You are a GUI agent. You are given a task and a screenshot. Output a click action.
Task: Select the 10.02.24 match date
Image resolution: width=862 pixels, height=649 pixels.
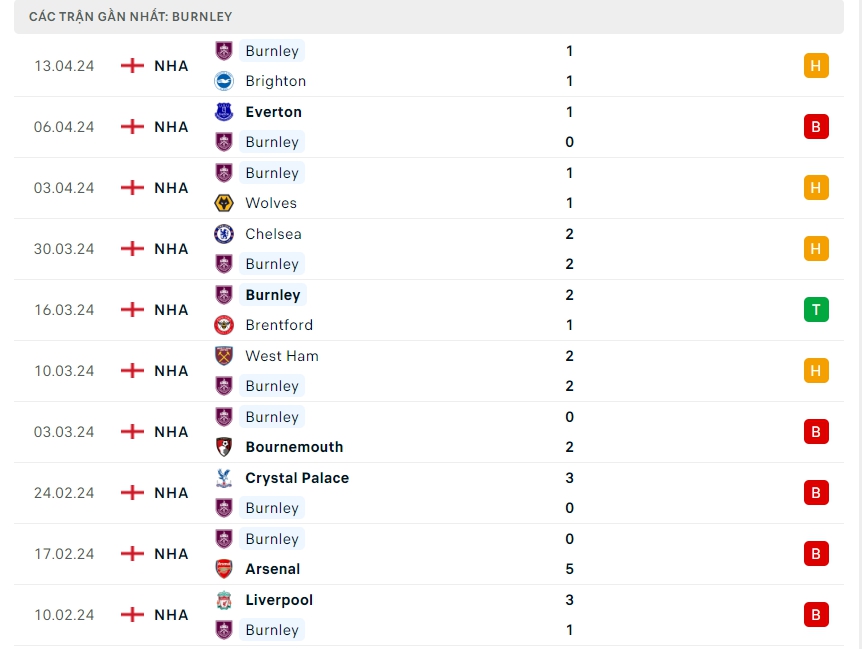pyautogui.click(x=64, y=615)
